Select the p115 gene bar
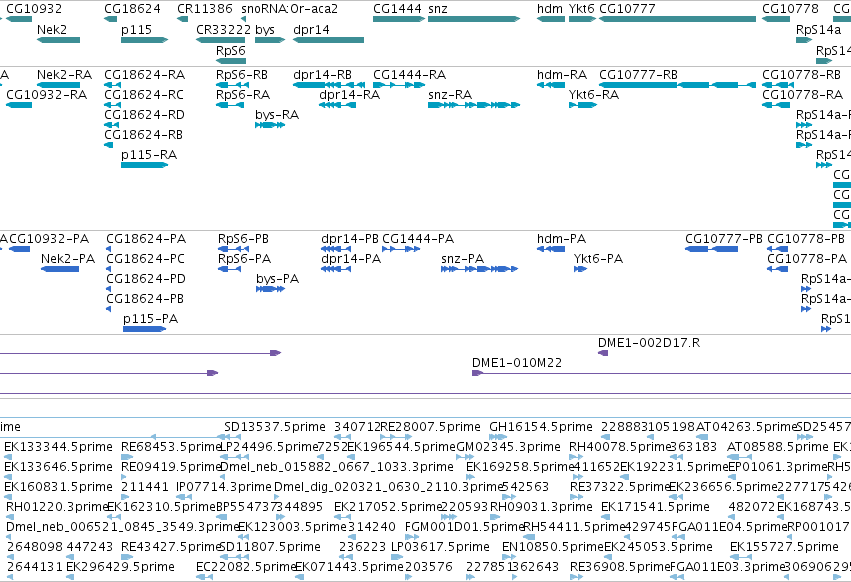This screenshot has width=851, height=582. point(144,40)
